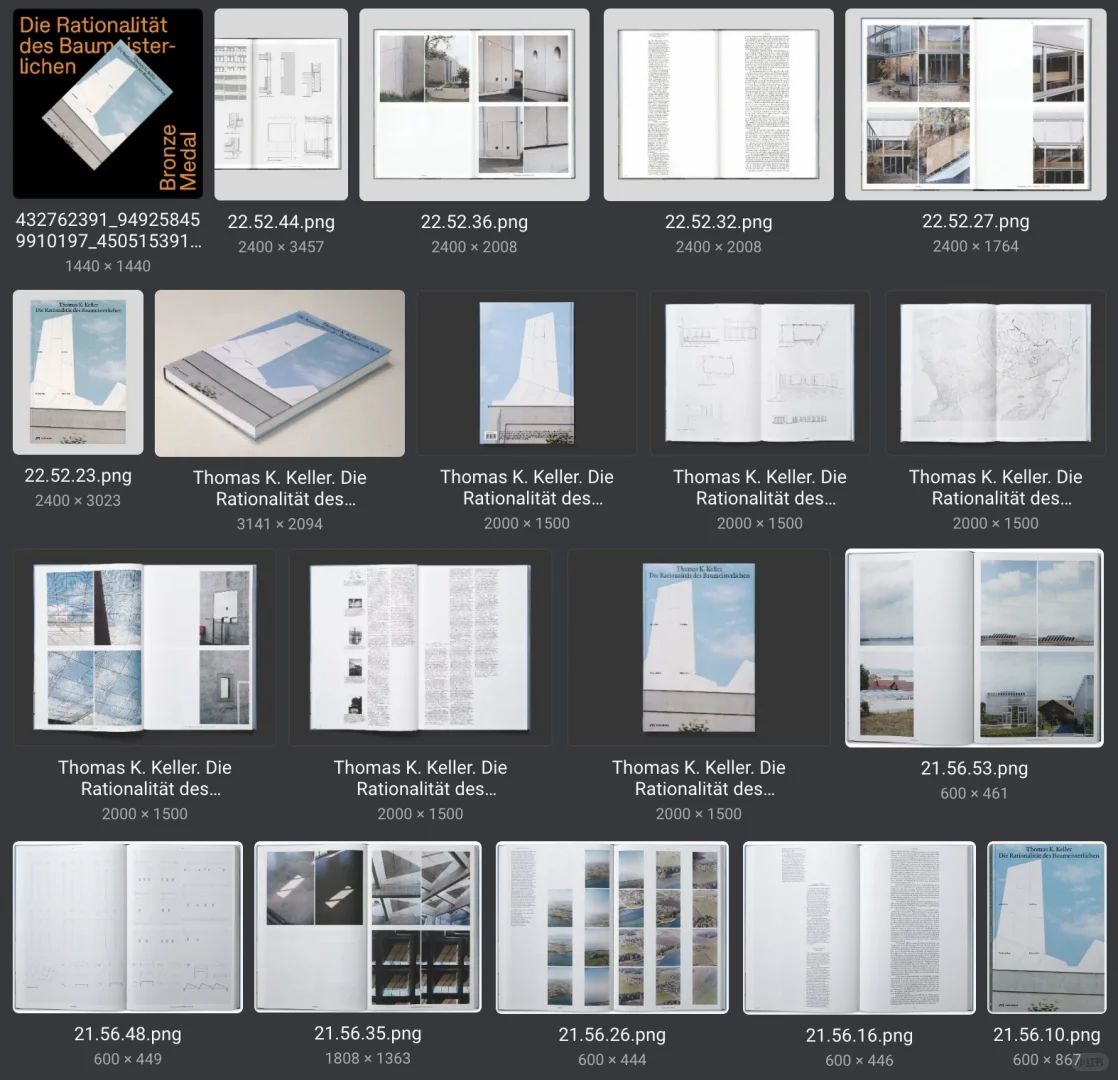Screen dimensions: 1118x1080
Task: Open the back cover thumbnail with barcode
Action: (527, 373)
